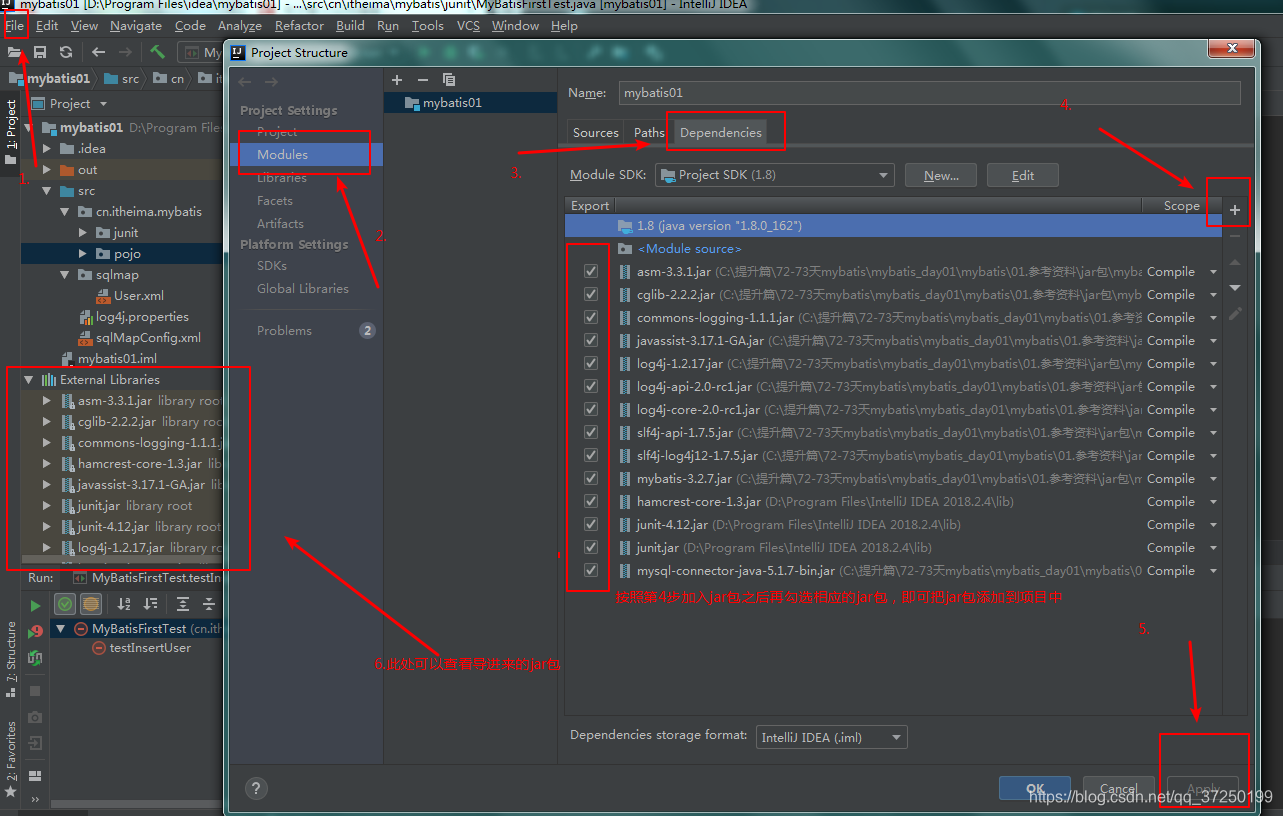The image size is (1283, 816).
Task: Click the Restore Layout icon in Run panel
Action: pos(35,775)
